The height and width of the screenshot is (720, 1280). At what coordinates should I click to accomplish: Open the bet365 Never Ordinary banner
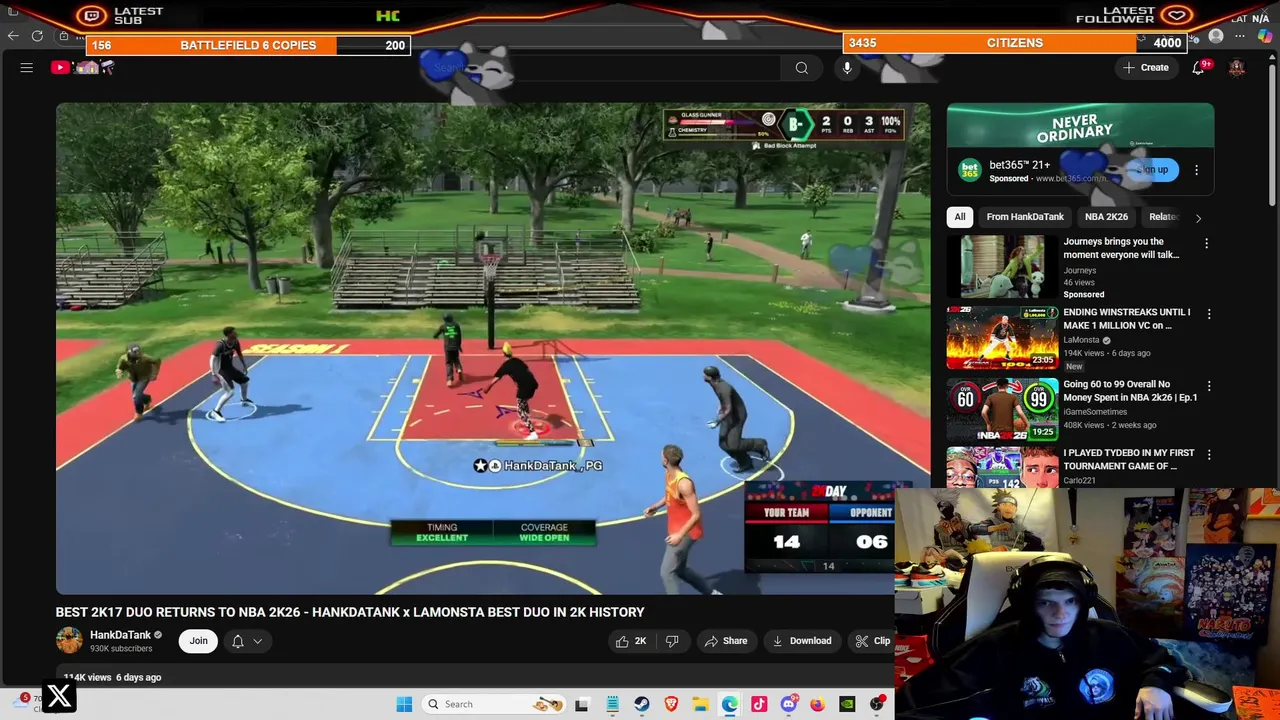click(1080, 127)
